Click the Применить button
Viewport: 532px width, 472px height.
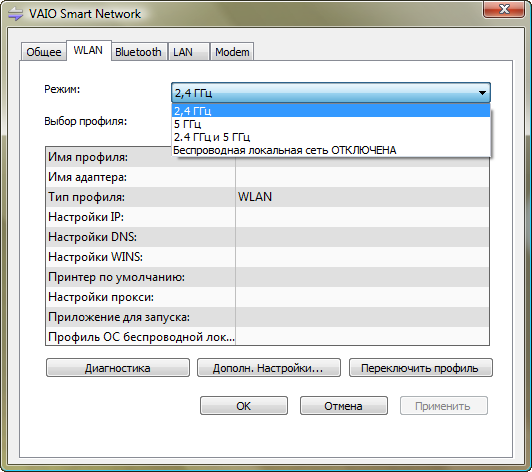point(444,405)
